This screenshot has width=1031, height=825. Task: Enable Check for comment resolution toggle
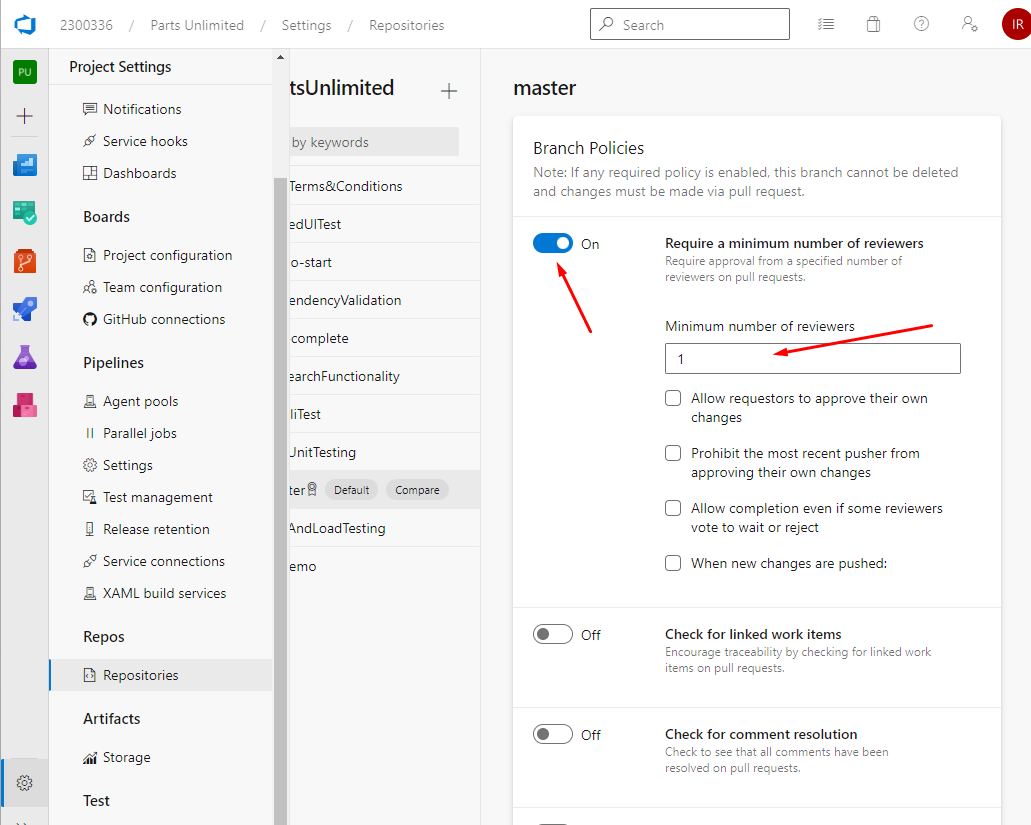(553, 734)
